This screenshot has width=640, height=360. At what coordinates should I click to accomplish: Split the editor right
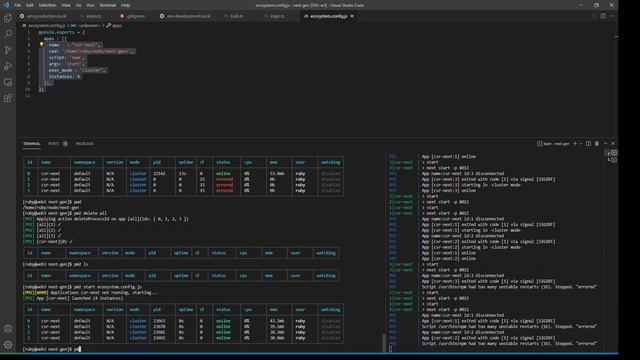(x=603, y=16)
